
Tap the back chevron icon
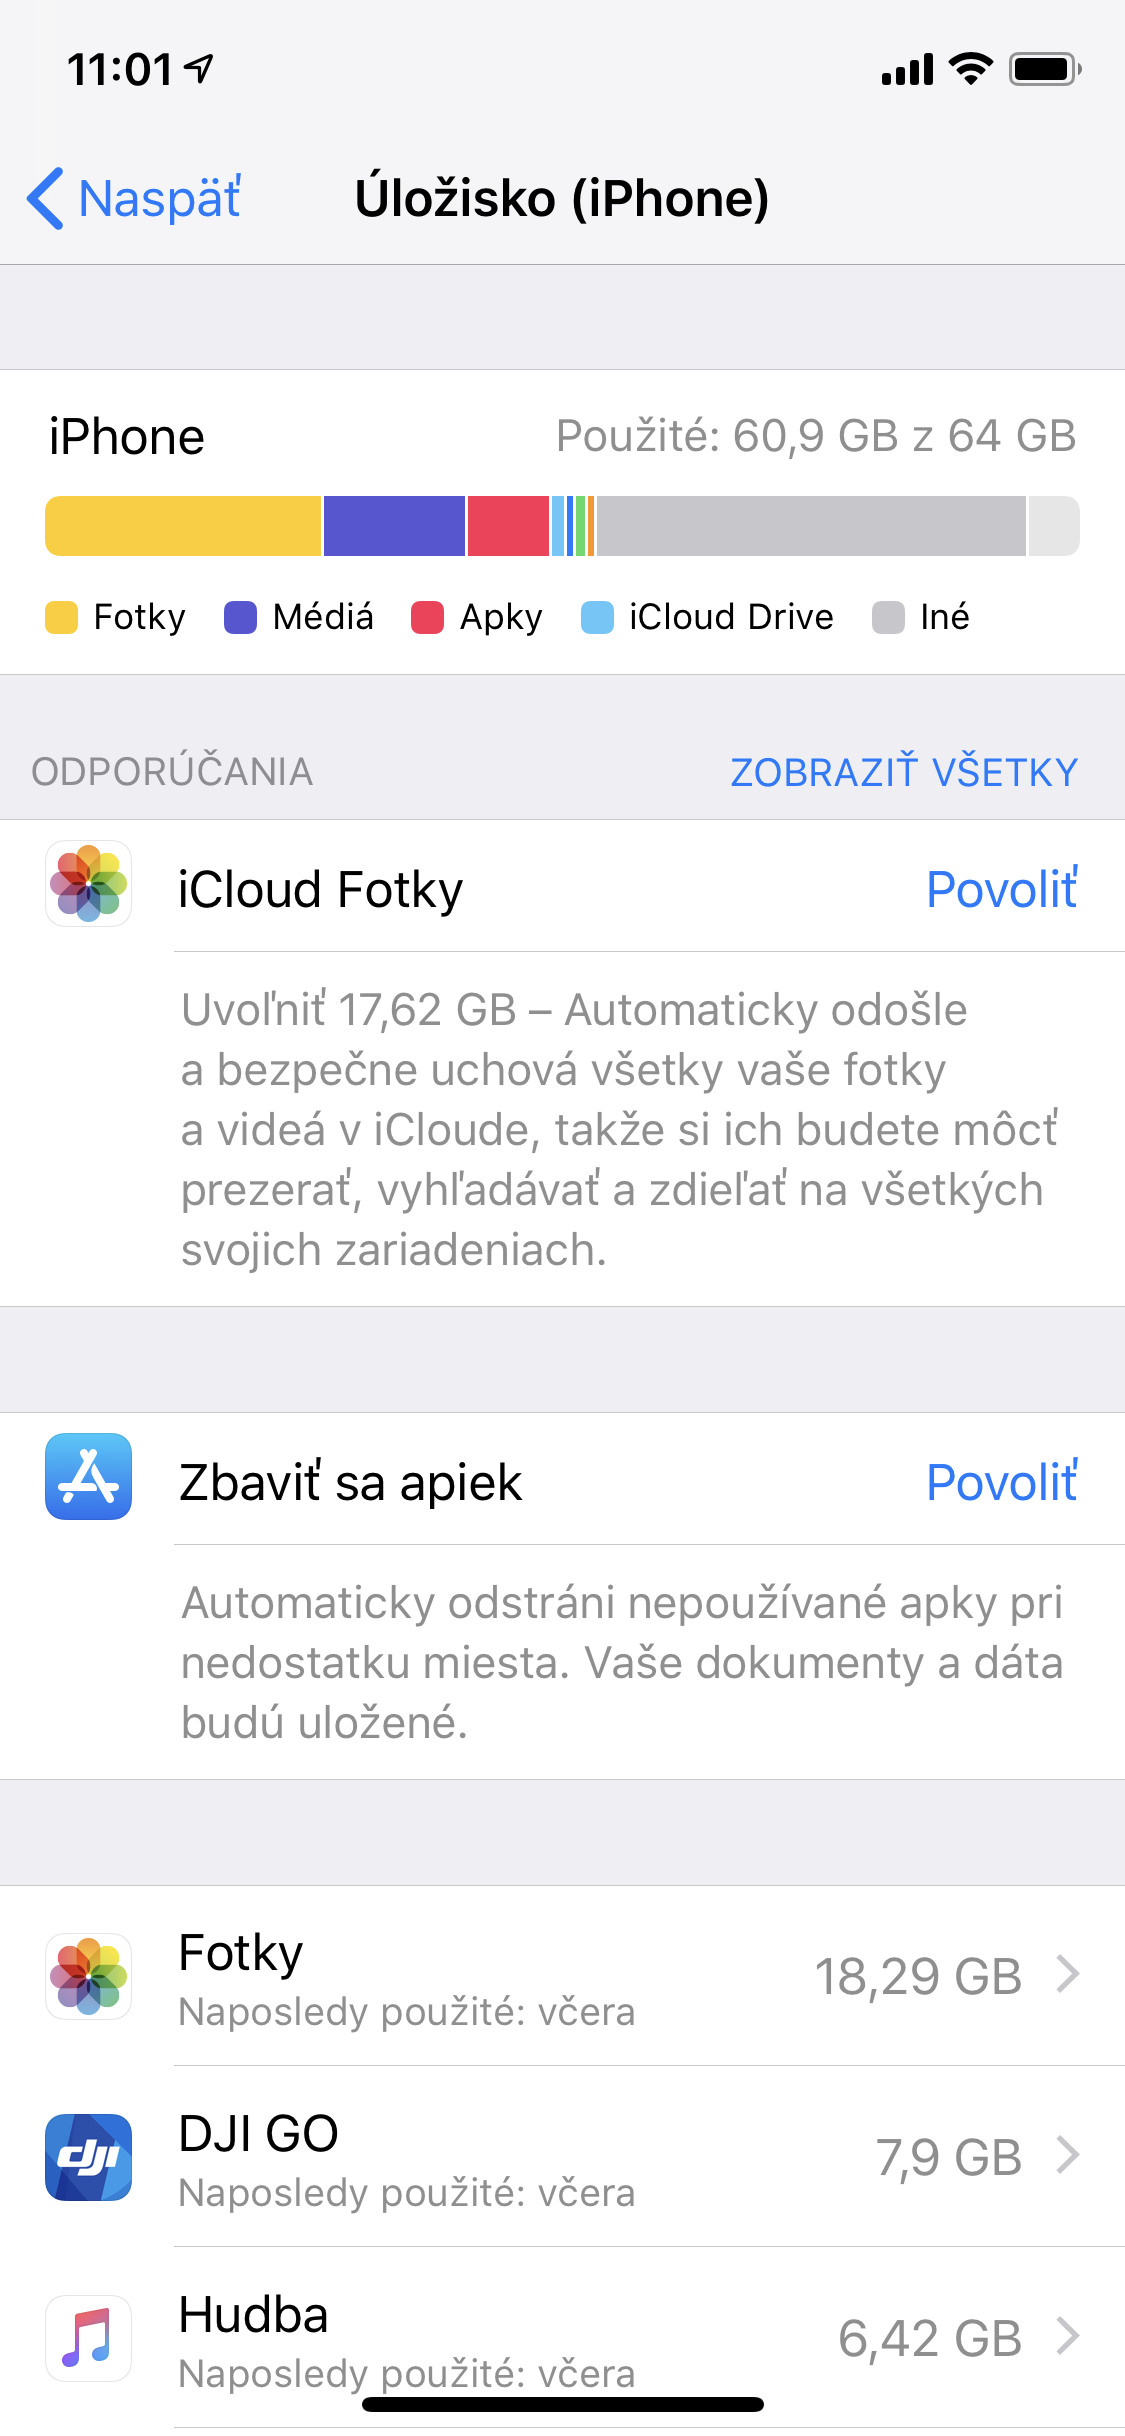[x=45, y=198]
